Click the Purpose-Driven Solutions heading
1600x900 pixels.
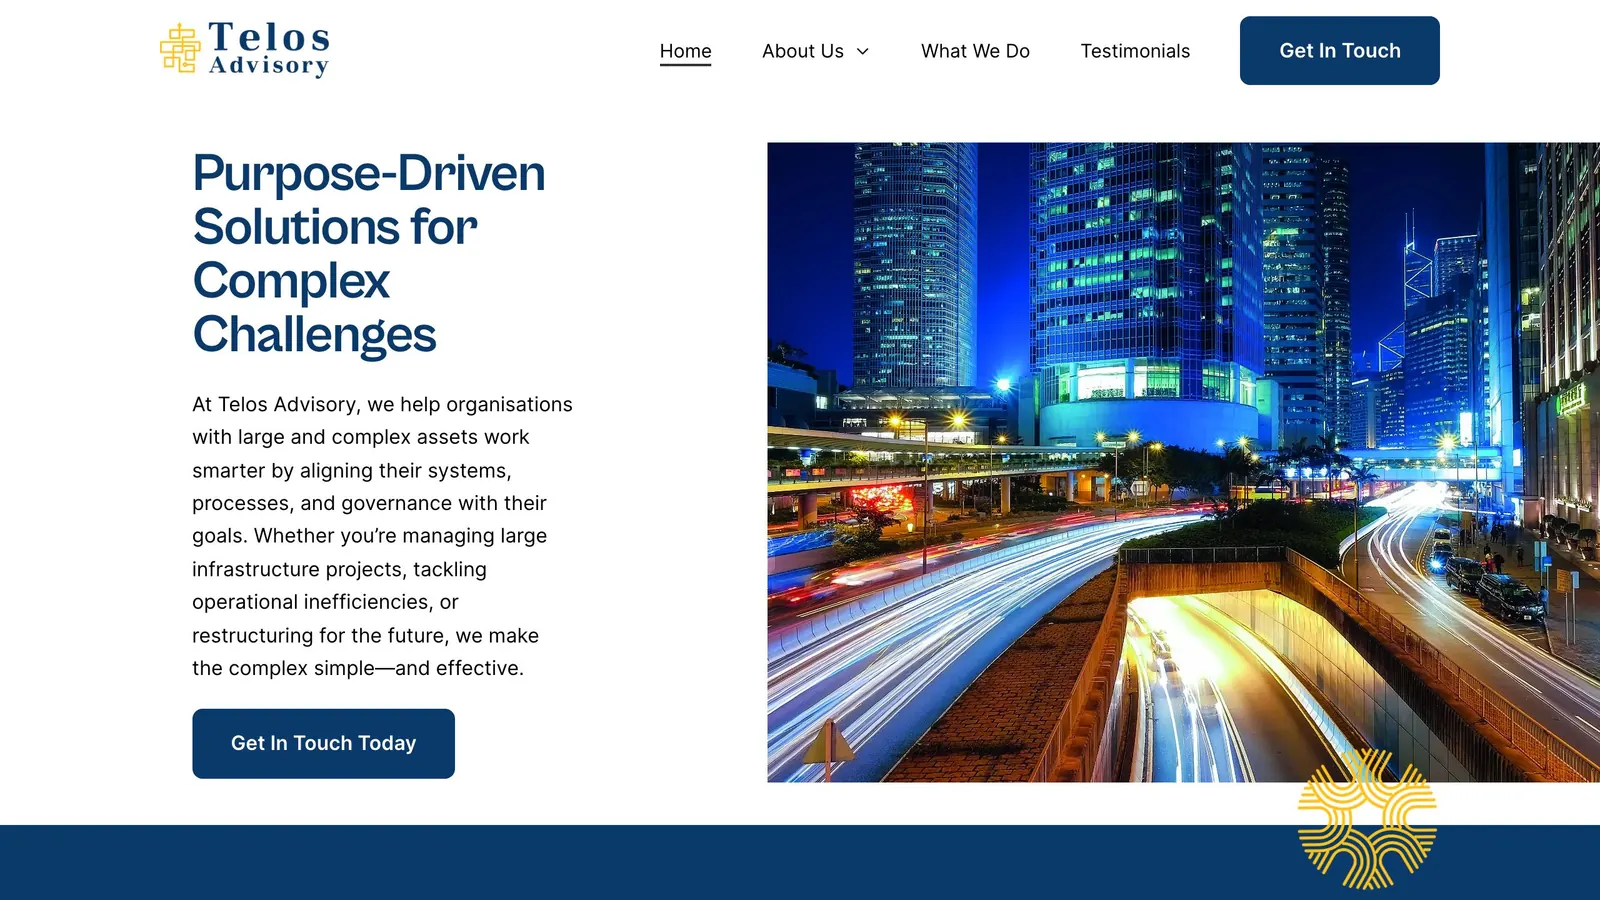click(x=369, y=254)
